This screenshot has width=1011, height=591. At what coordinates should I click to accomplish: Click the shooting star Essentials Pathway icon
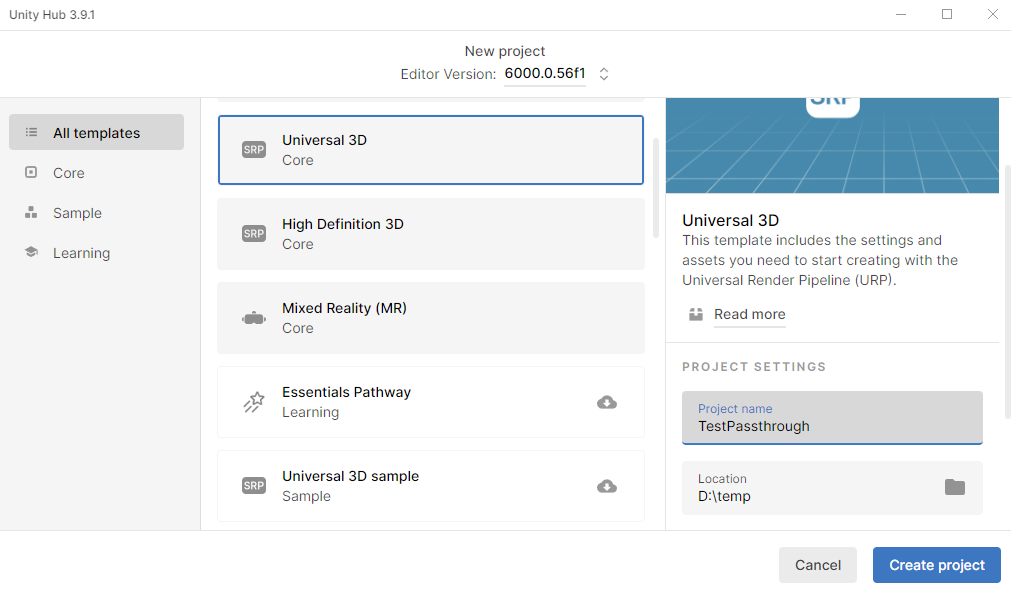(254, 402)
